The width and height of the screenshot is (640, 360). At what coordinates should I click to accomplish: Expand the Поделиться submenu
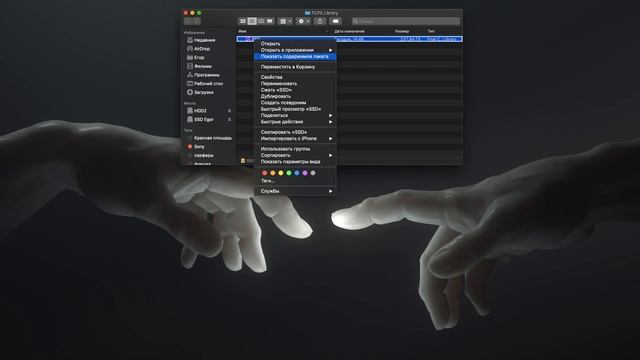pos(295,116)
